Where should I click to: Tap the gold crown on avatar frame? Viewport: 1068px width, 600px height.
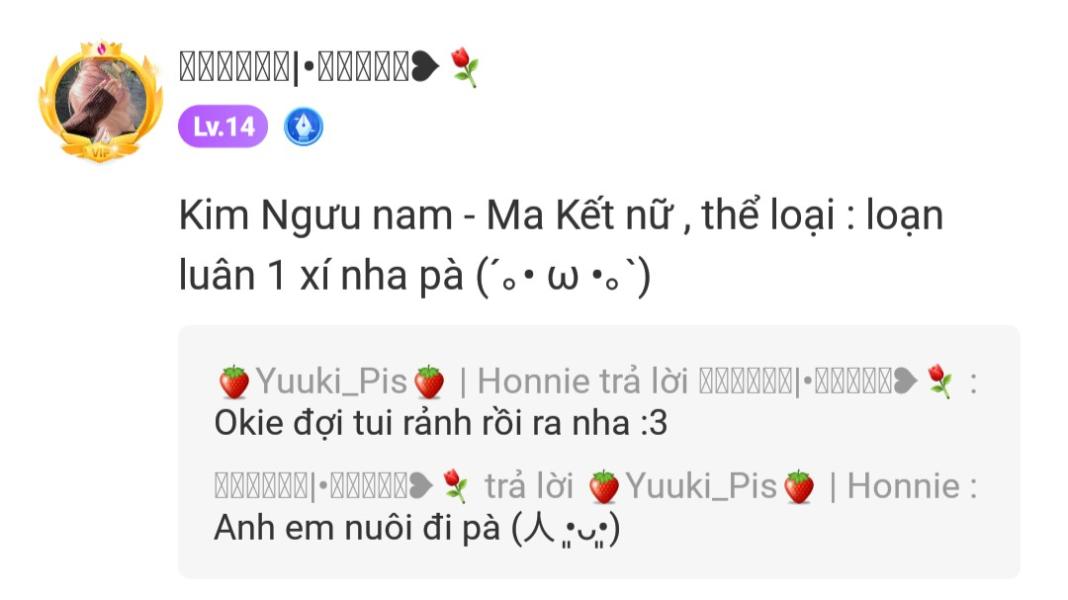coord(101,50)
